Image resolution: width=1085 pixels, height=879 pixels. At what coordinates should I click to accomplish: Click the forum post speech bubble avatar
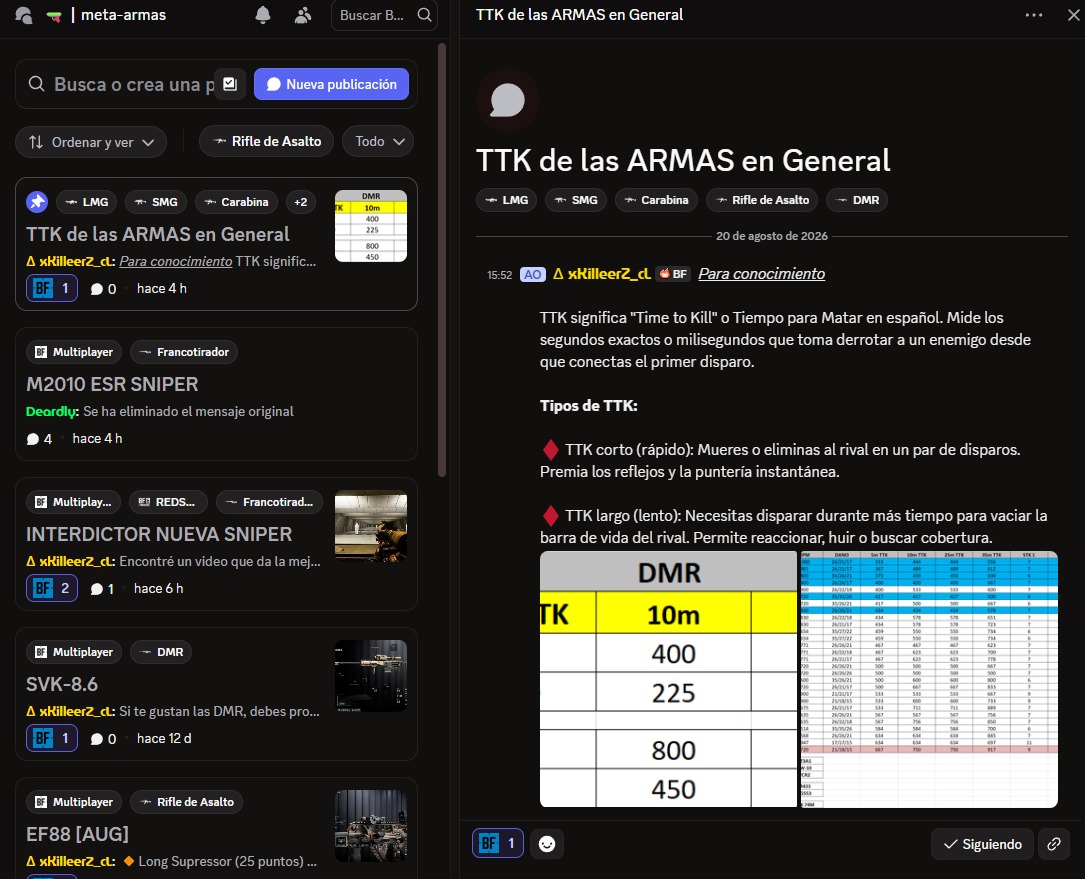point(507,100)
